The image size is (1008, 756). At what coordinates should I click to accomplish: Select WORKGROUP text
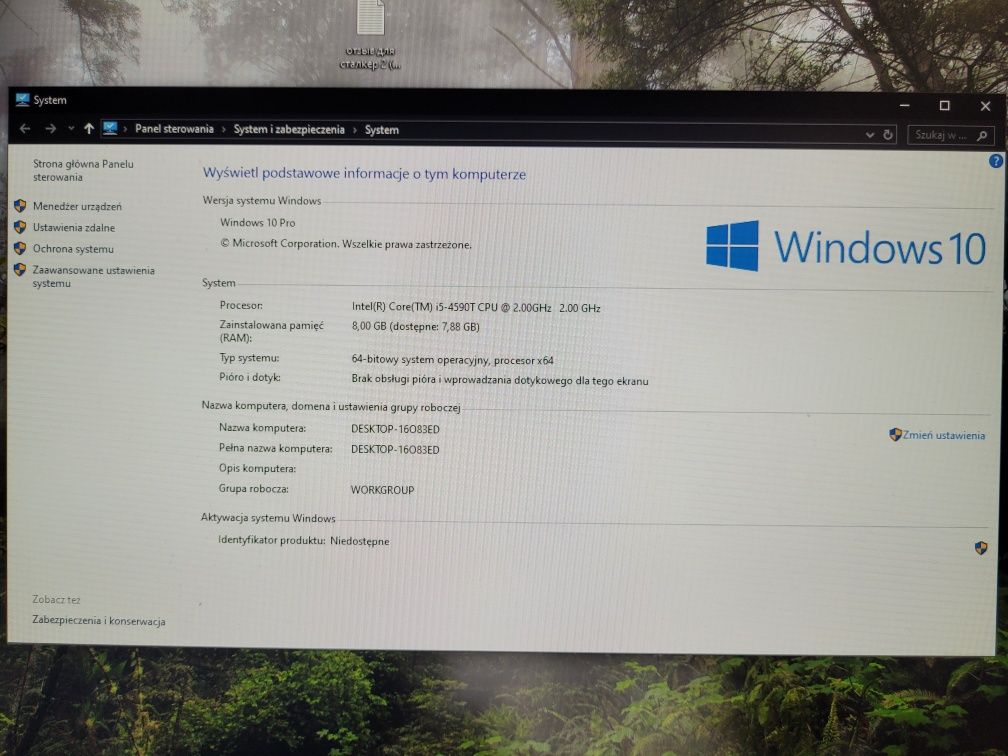tap(382, 490)
